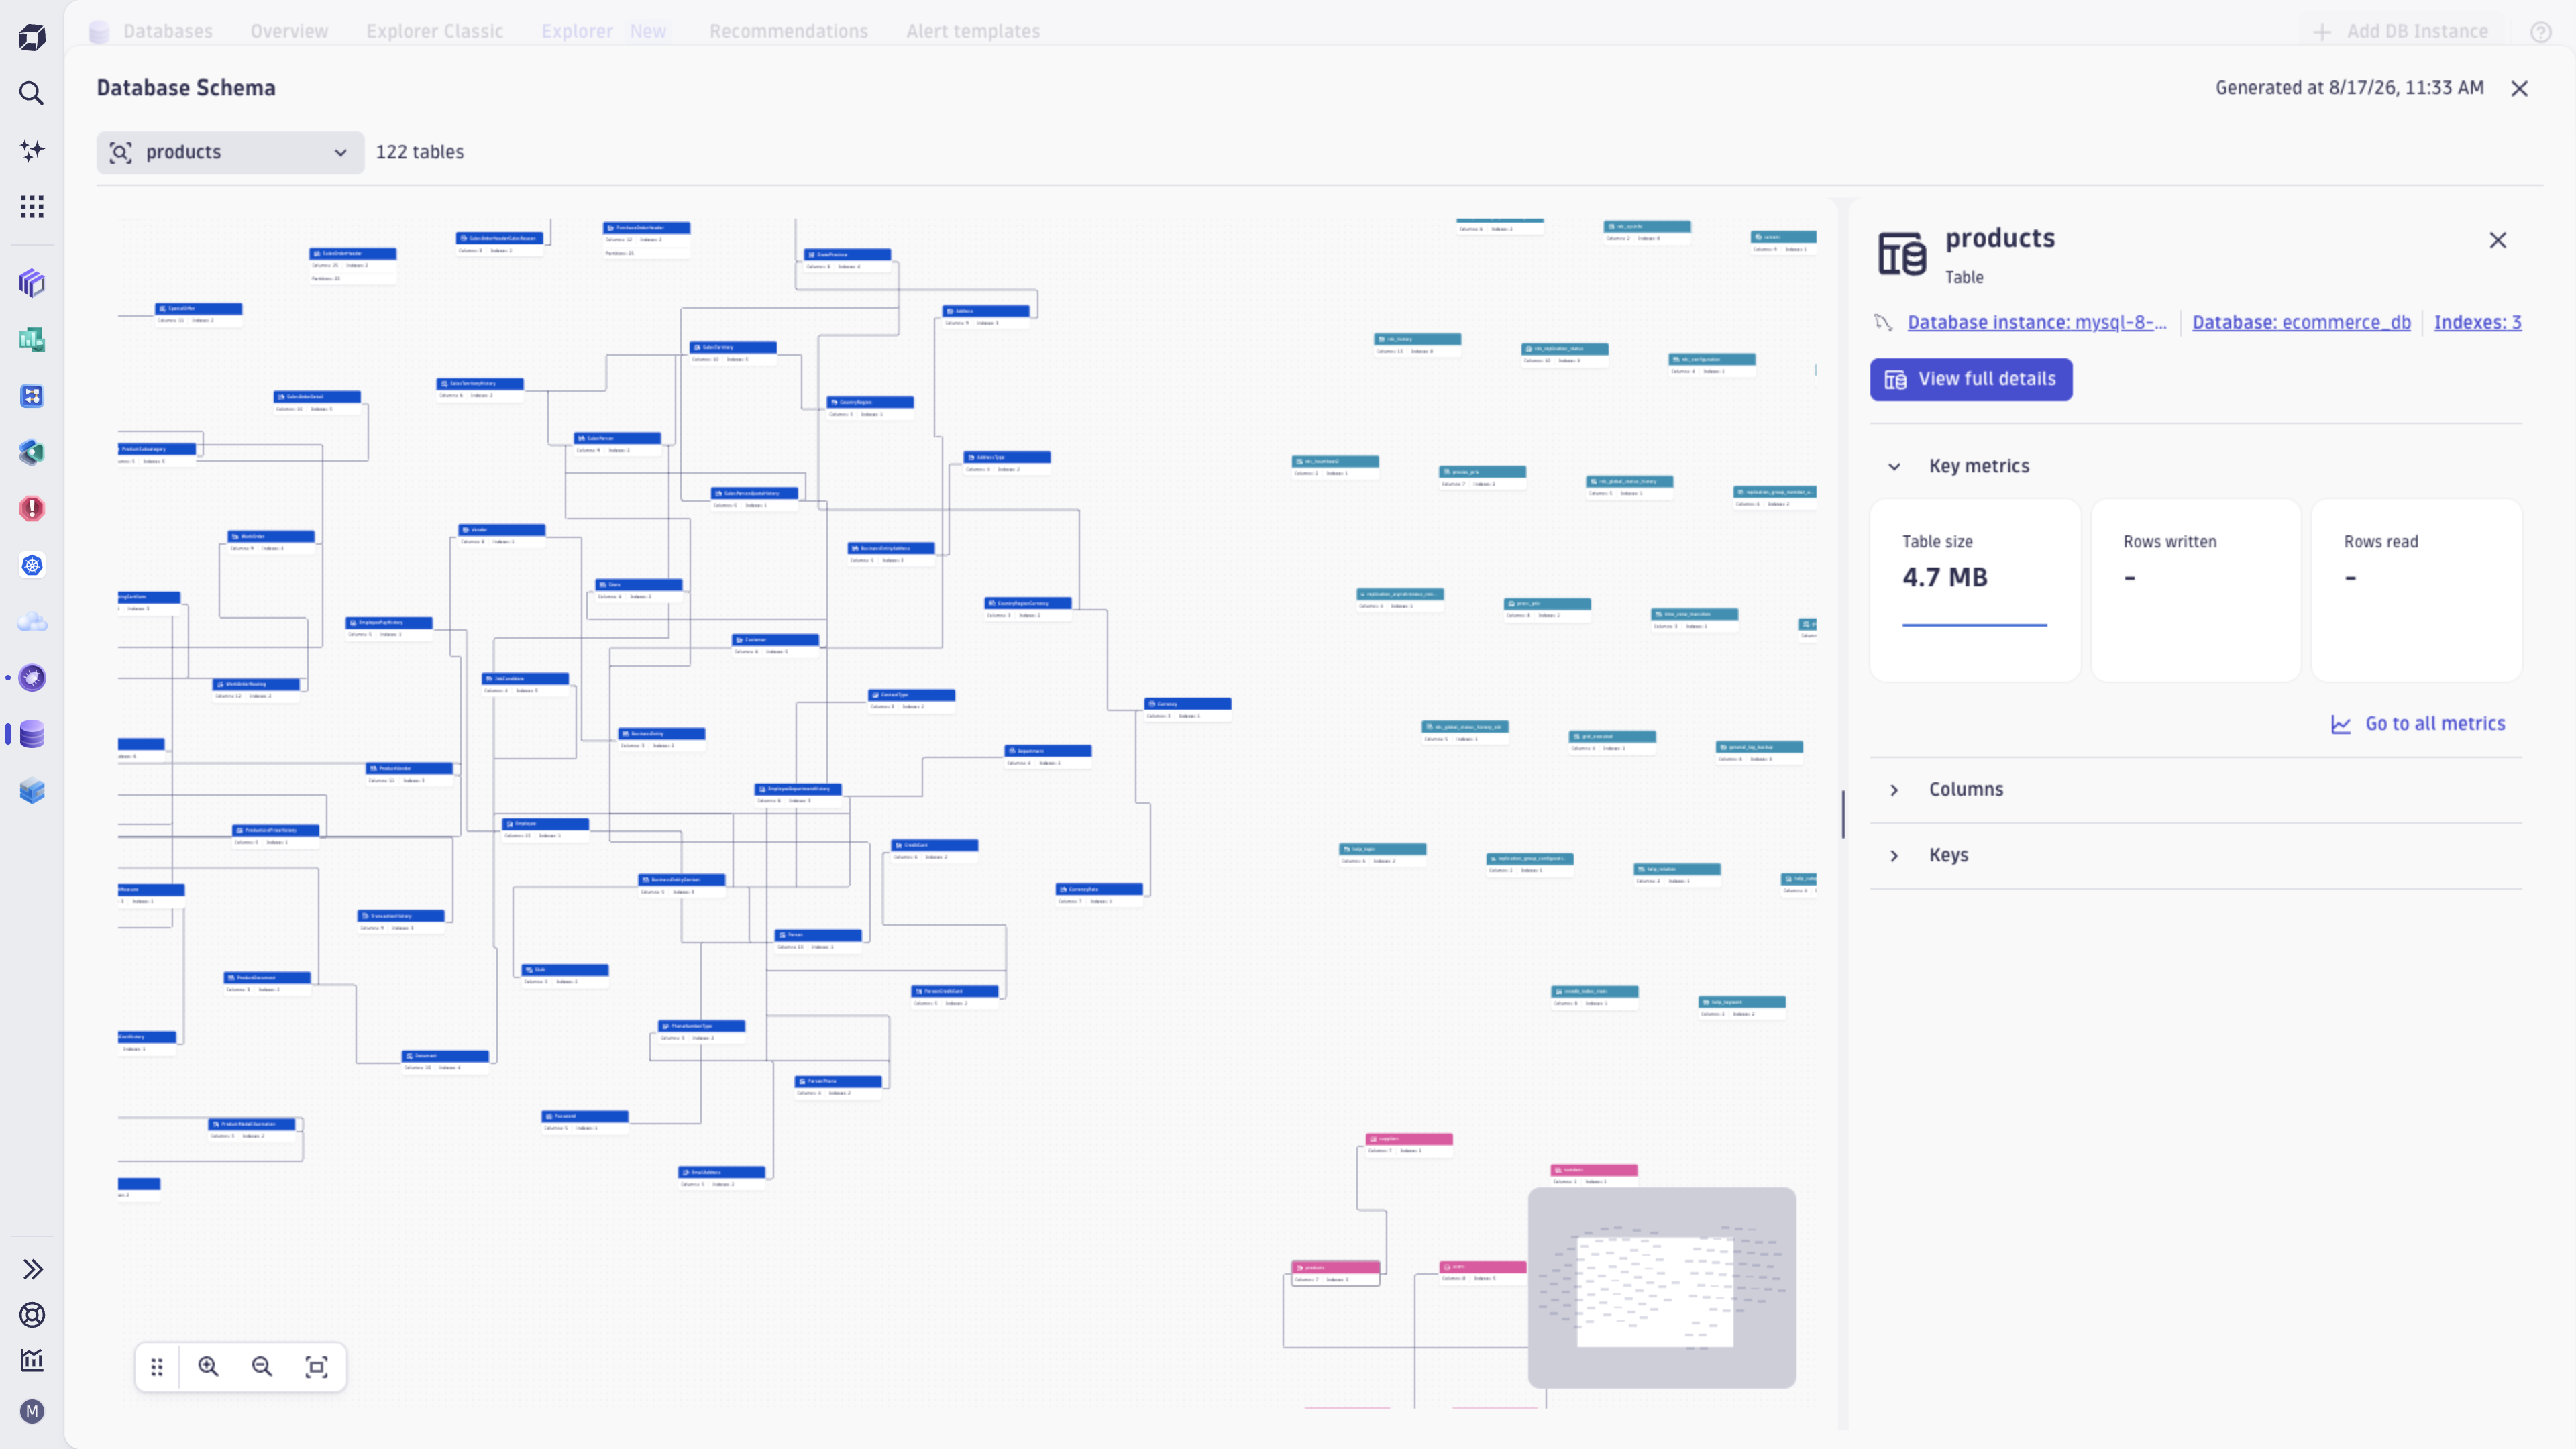Click the products table icon in details panel
The image size is (2576, 1449).
point(1901,253)
